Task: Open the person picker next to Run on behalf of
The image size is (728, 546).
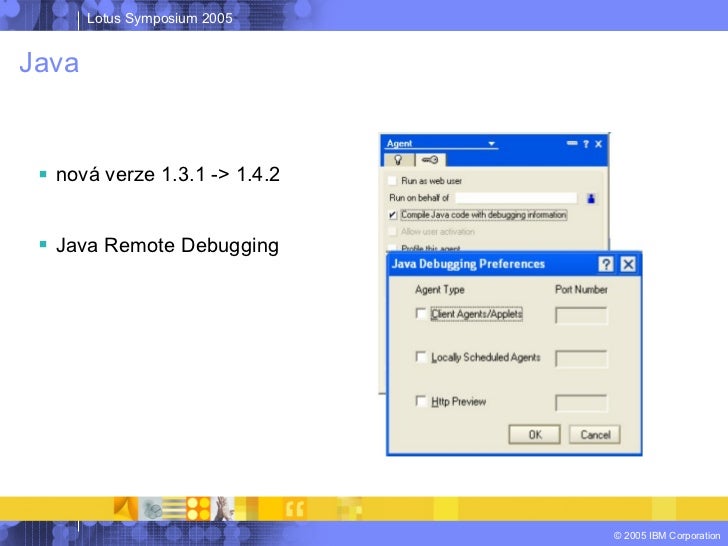Action: (591, 198)
